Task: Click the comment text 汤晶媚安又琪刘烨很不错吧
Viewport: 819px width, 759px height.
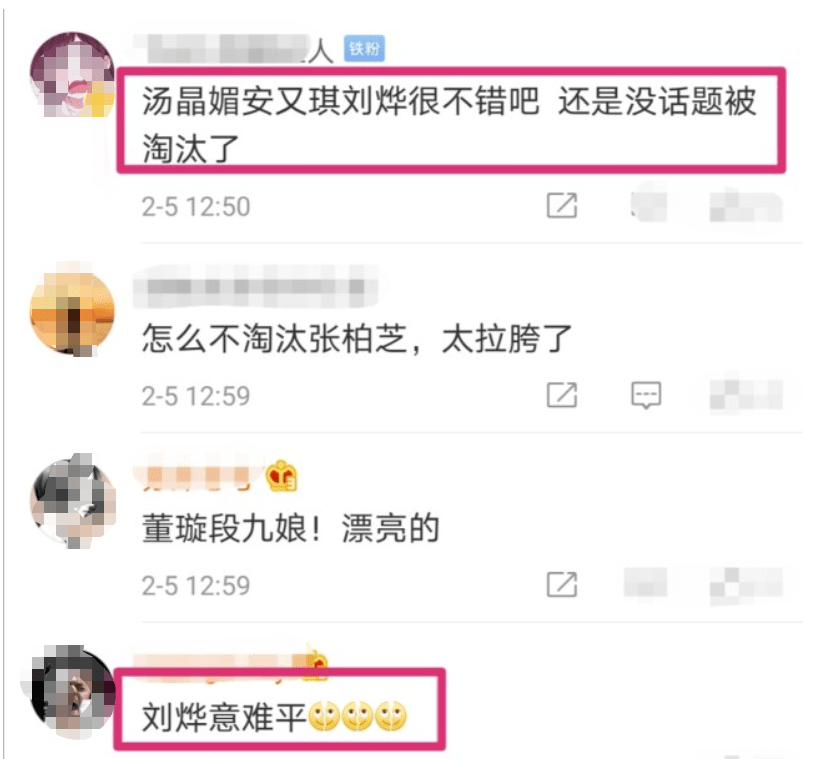Action: [x=340, y=101]
